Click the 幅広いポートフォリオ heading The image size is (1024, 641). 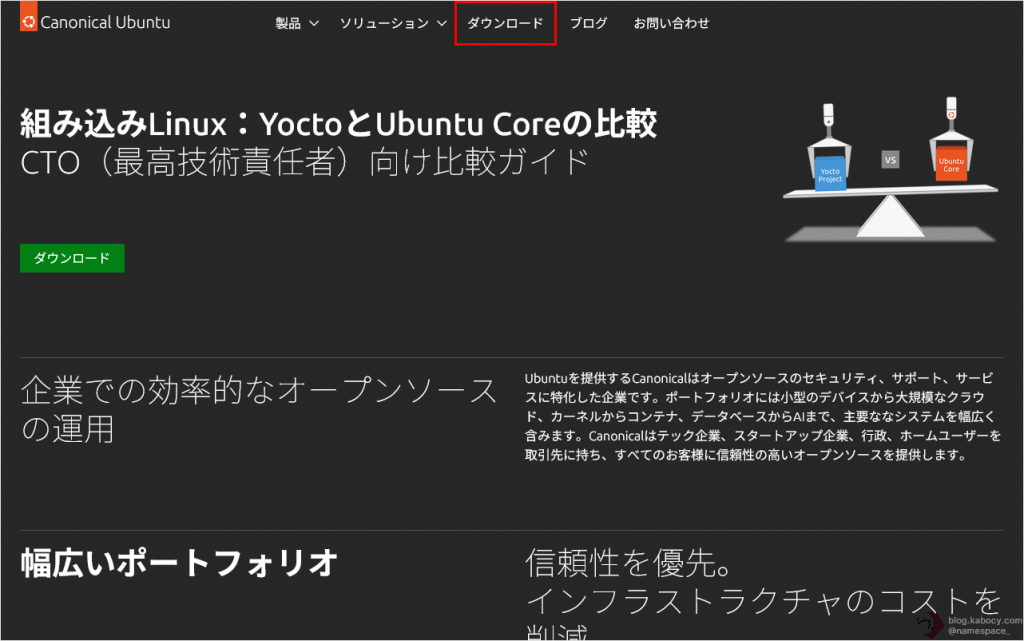pyautogui.click(x=178, y=563)
